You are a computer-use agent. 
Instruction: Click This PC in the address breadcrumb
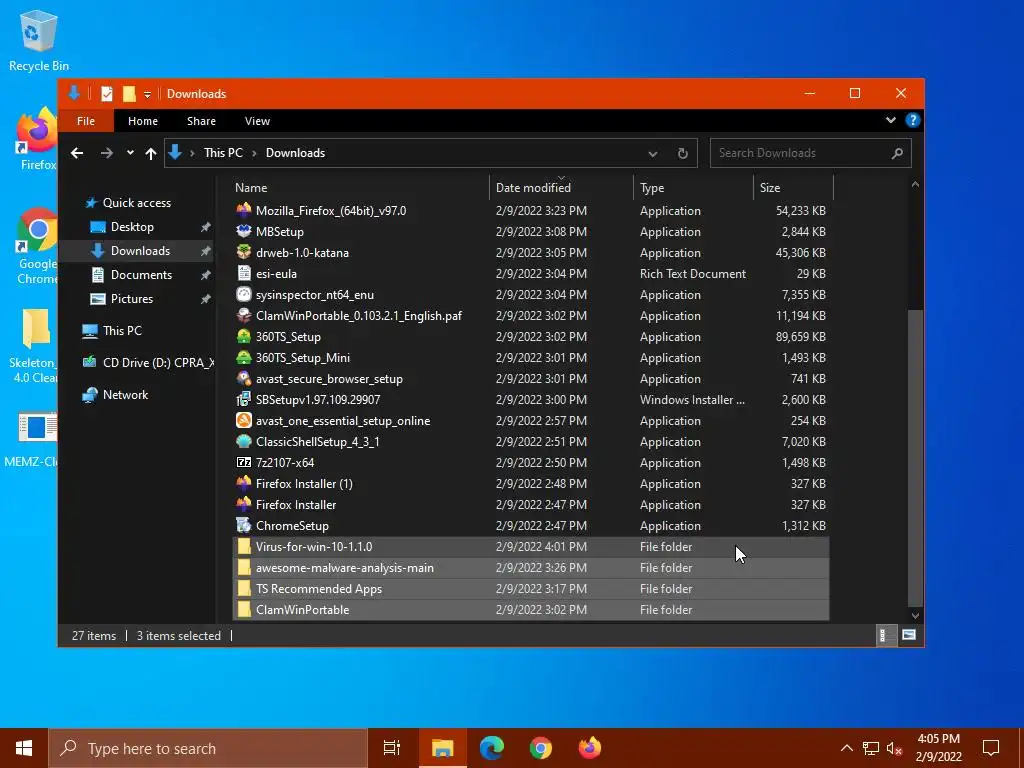click(x=223, y=153)
